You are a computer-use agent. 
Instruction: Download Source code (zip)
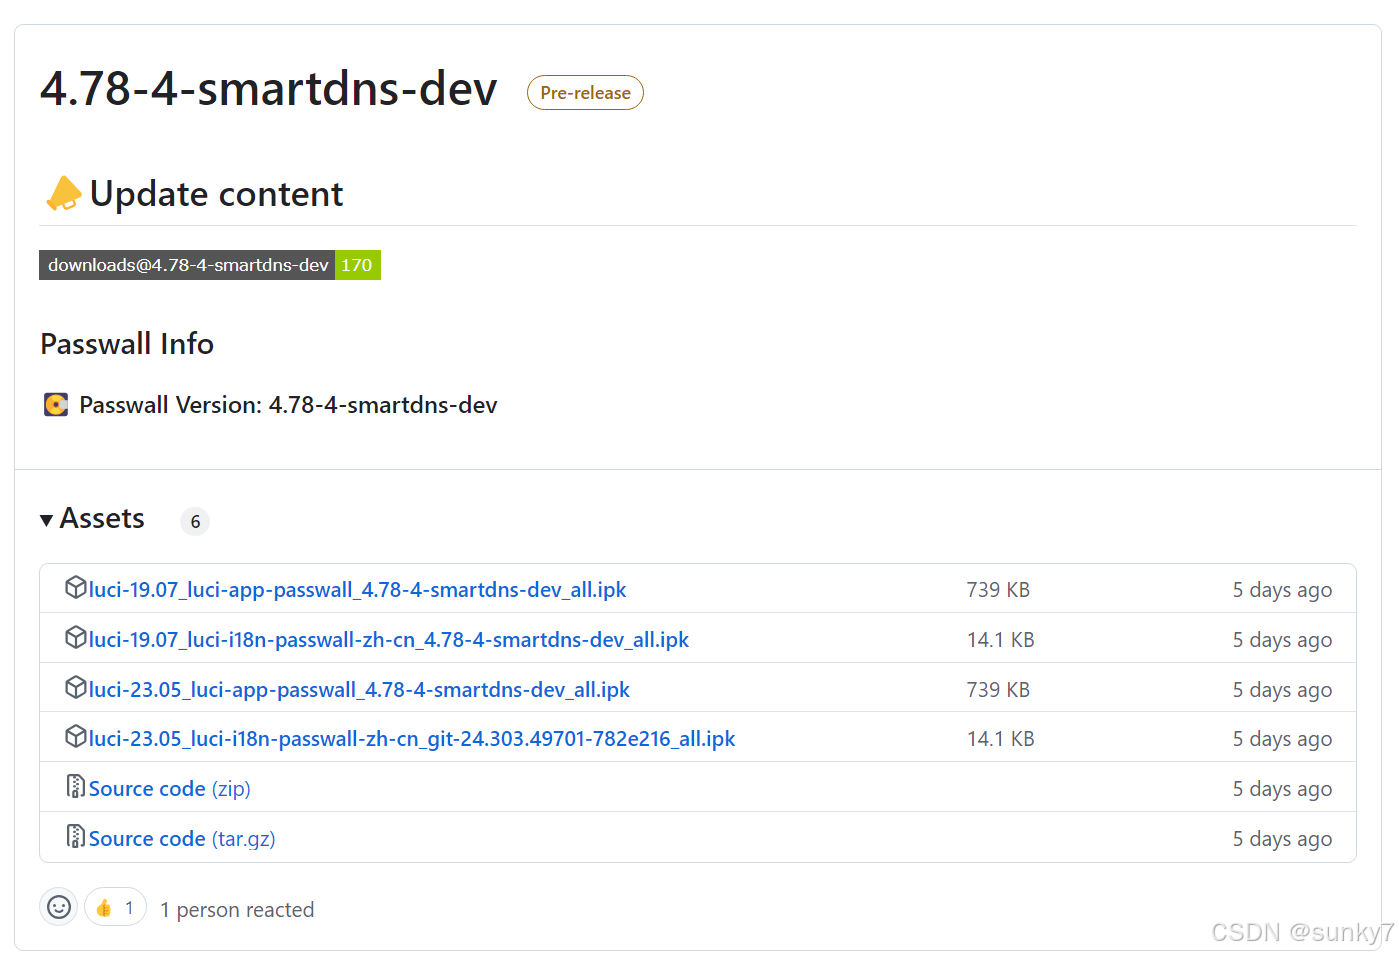[169, 789]
